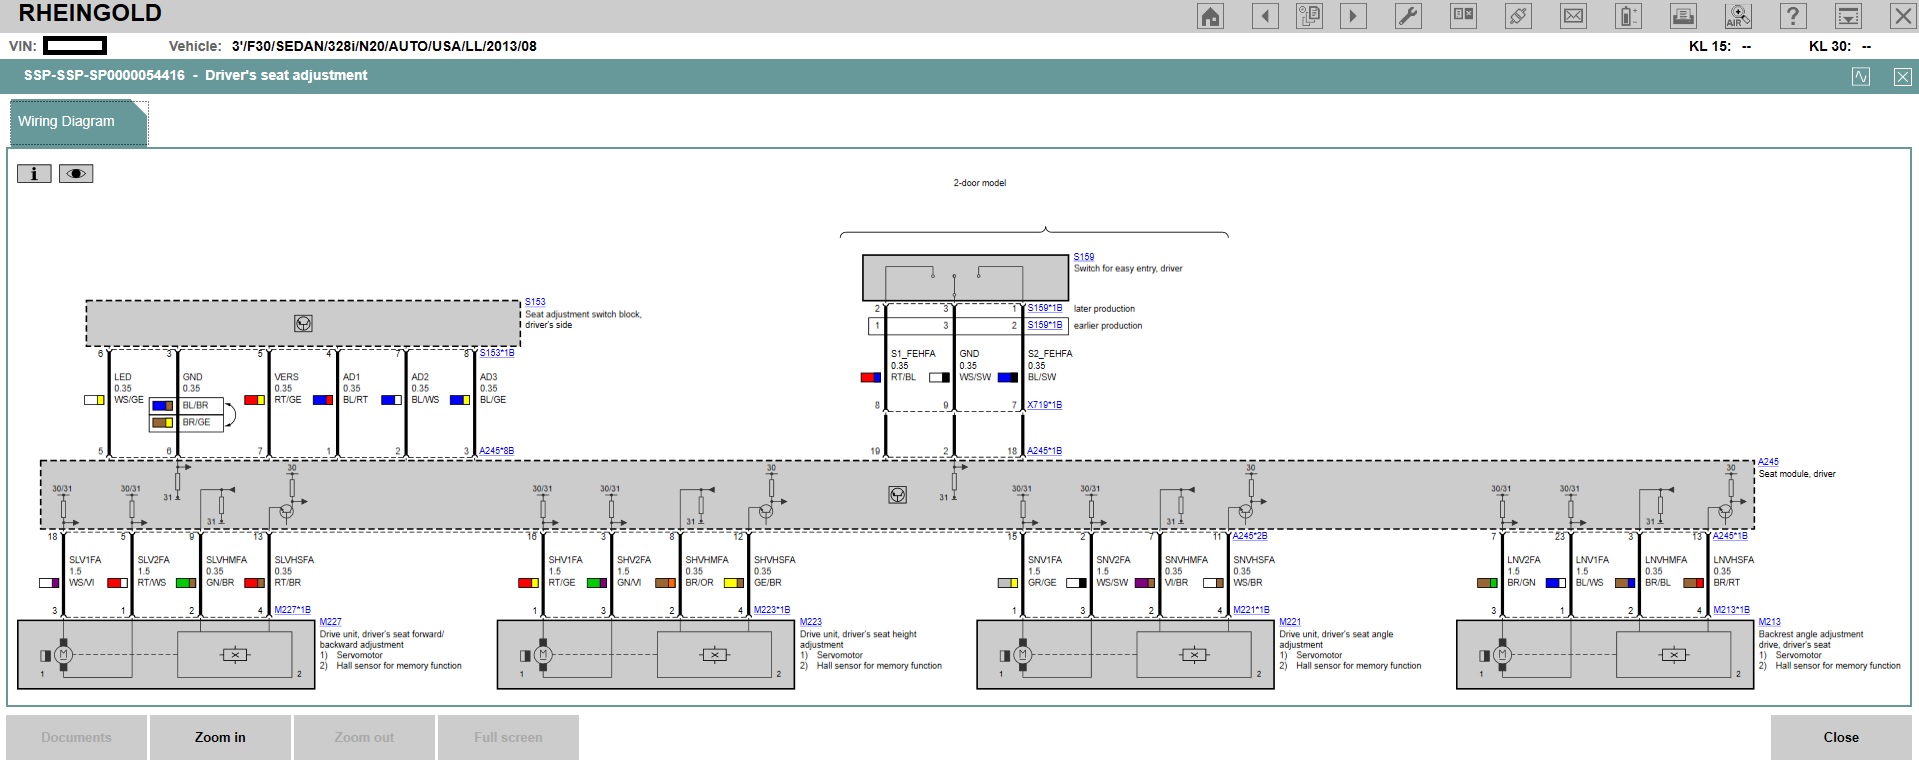Click the KL 30 status value
The image size is (1919, 771).
click(1866, 46)
